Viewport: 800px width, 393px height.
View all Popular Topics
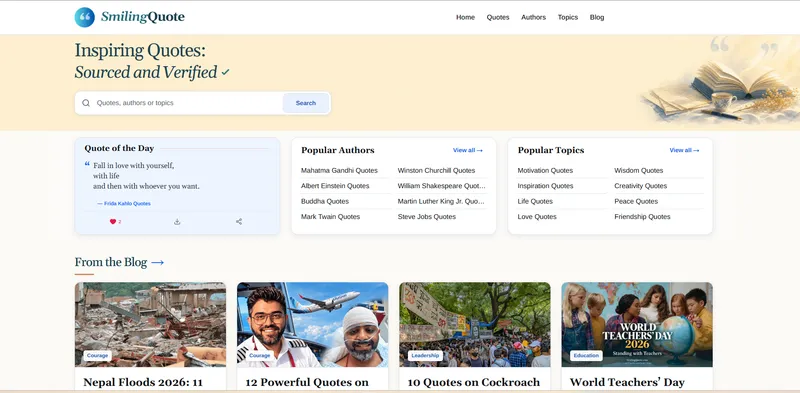(684, 150)
